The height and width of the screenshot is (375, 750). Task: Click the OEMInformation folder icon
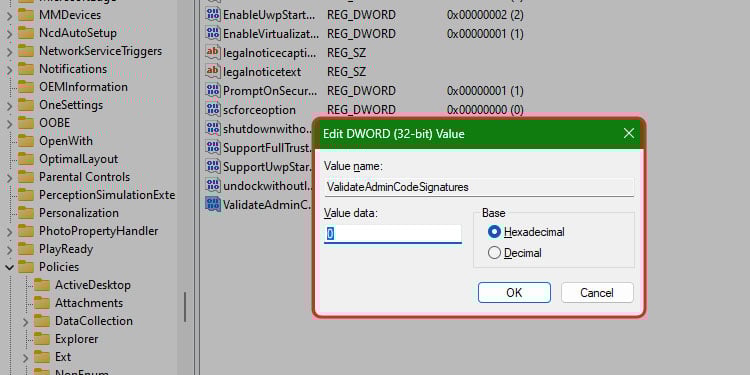coord(26,87)
